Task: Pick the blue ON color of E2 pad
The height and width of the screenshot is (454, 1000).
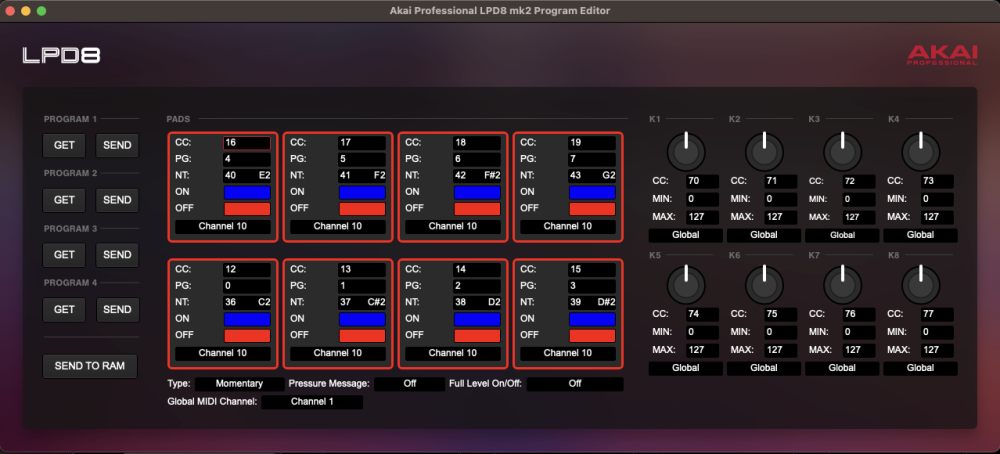Action: point(247,192)
